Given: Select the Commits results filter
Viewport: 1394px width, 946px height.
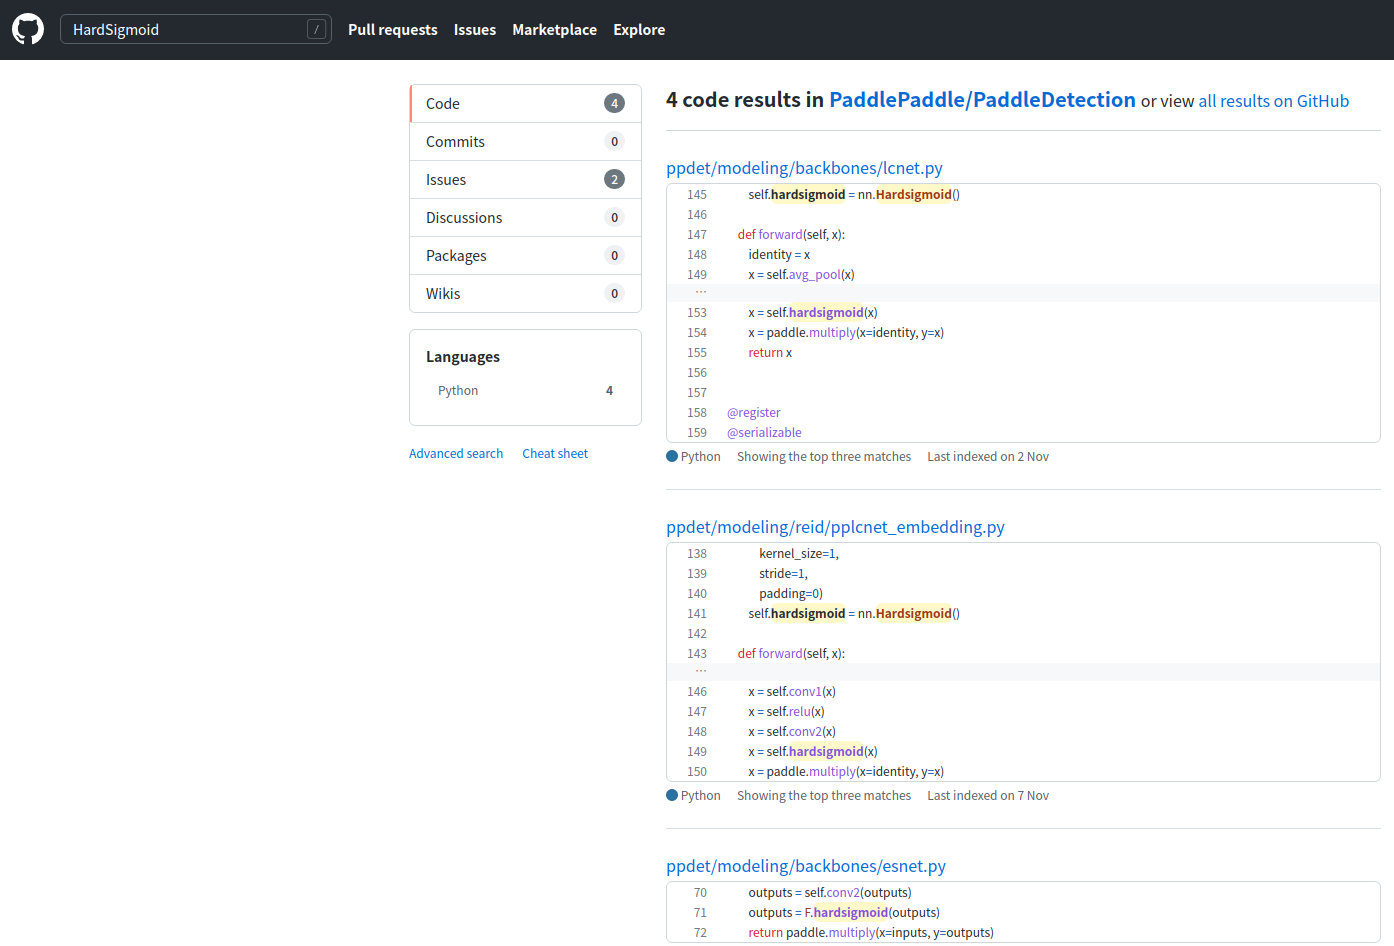Looking at the screenshot, I should 525,142.
